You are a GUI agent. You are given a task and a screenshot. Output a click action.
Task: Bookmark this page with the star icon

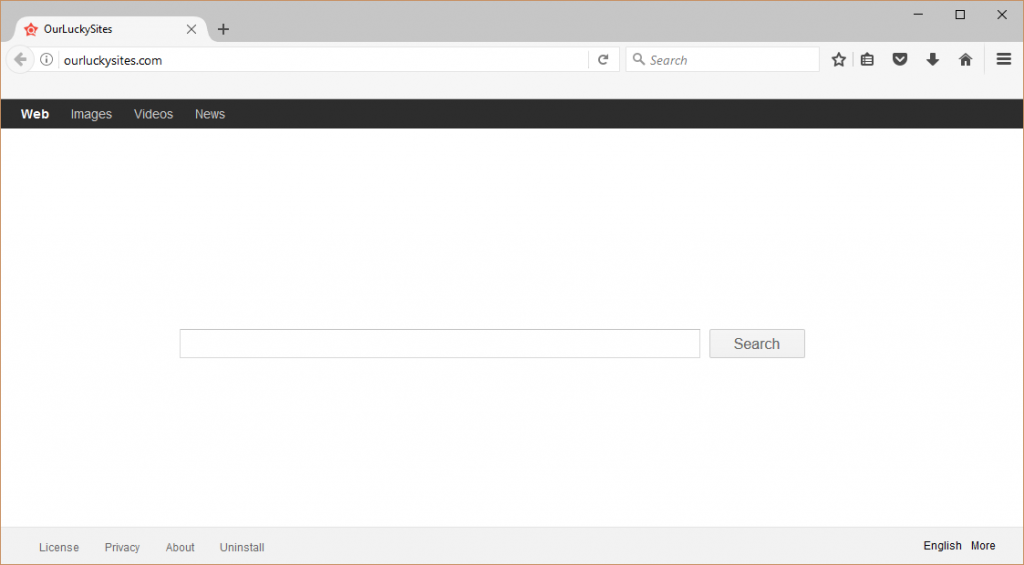click(839, 60)
